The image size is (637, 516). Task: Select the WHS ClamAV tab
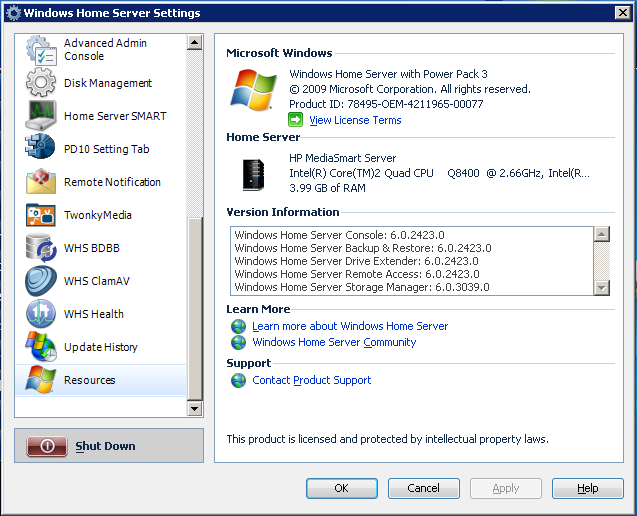pos(101,281)
